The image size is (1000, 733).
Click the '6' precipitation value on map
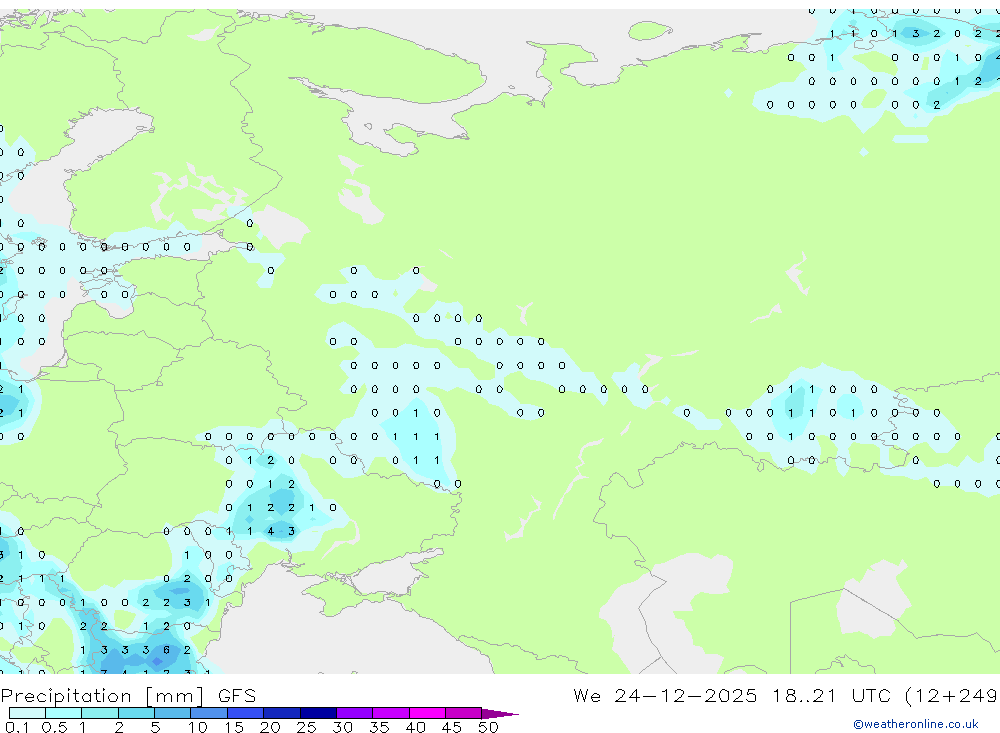166,649
